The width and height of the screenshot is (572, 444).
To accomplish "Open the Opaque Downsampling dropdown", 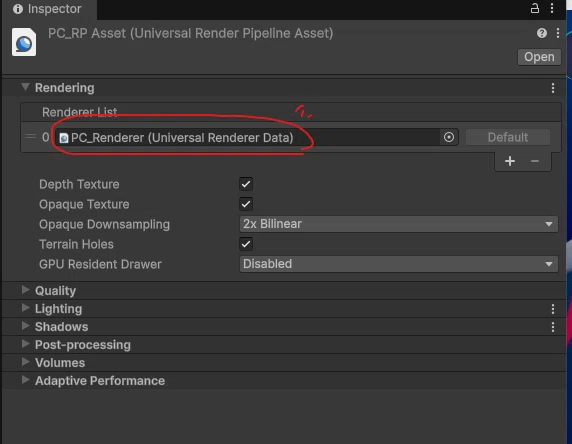I will point(398,224).
